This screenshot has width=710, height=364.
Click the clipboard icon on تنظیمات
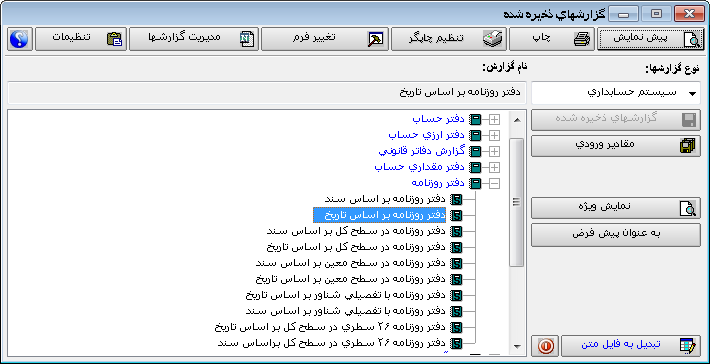point(114,39)
